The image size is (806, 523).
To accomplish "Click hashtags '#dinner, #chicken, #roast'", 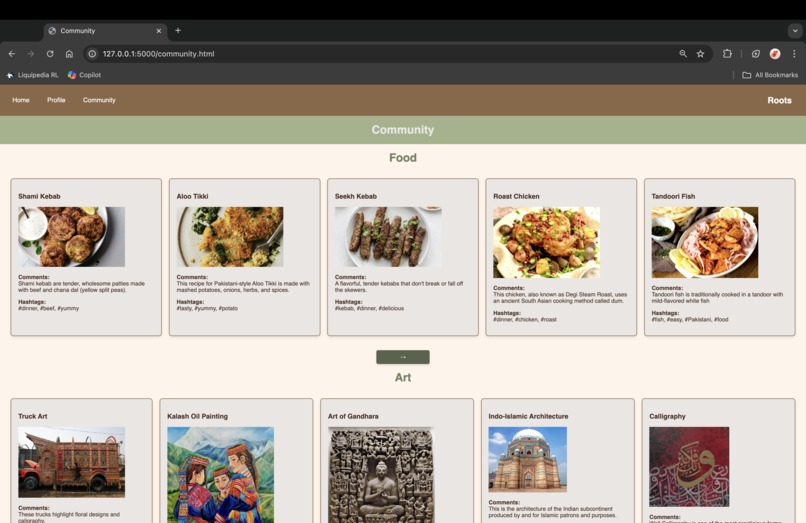I will click(x=525, y=319).
